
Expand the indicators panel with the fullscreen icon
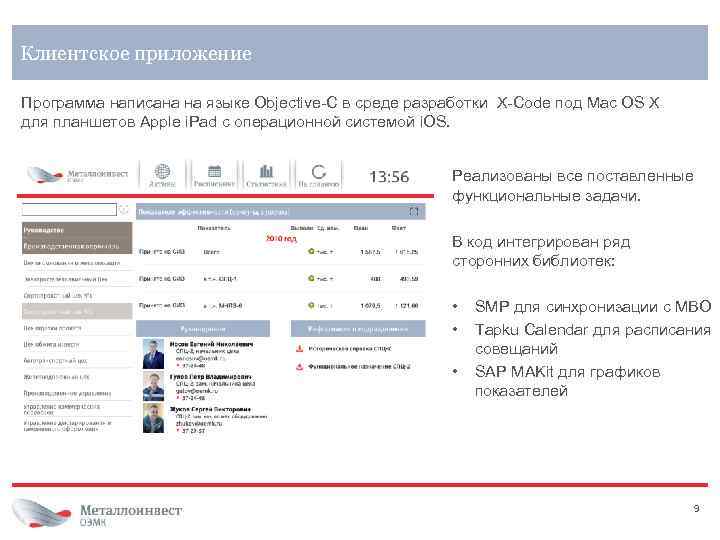[x=414, y=212]
